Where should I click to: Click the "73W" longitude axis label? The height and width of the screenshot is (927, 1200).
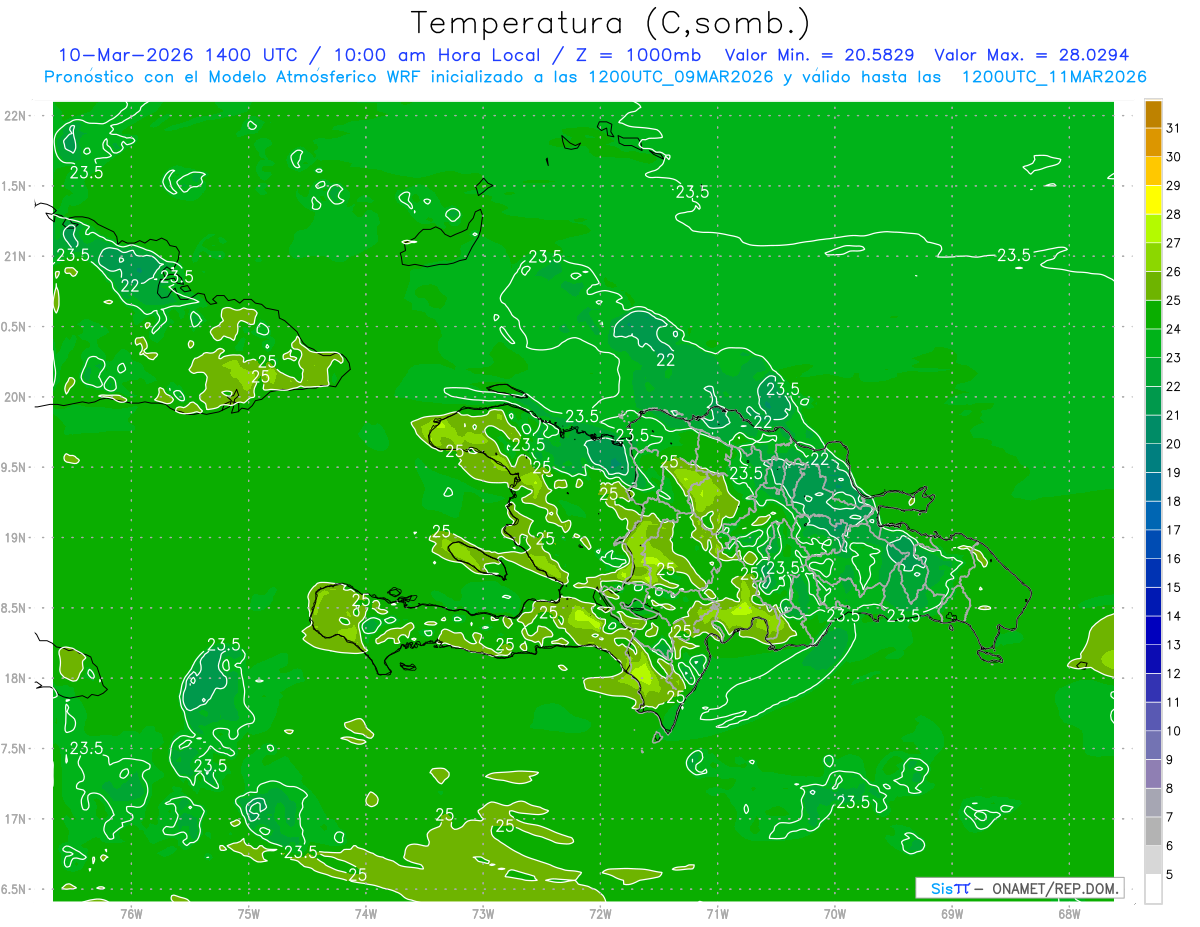(x=483, y=913)
